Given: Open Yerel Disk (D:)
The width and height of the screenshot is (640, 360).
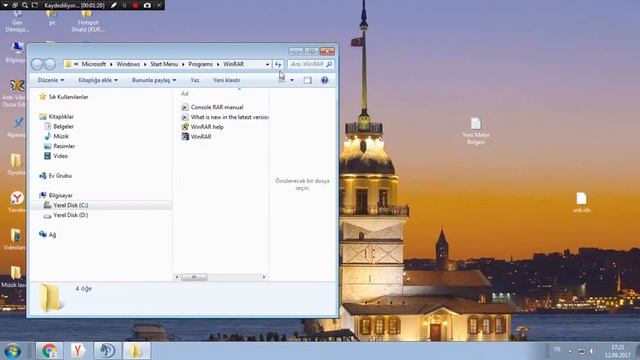Looking at the screenshot, I should point(66,215).
